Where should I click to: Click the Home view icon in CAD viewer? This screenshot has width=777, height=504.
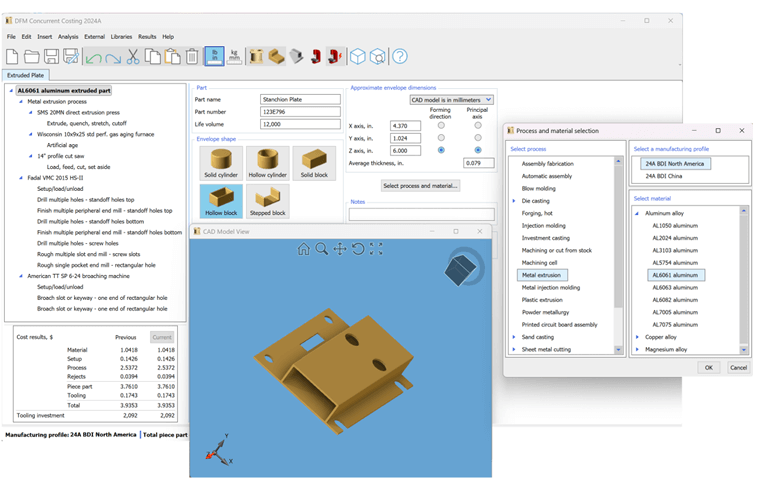303,249
